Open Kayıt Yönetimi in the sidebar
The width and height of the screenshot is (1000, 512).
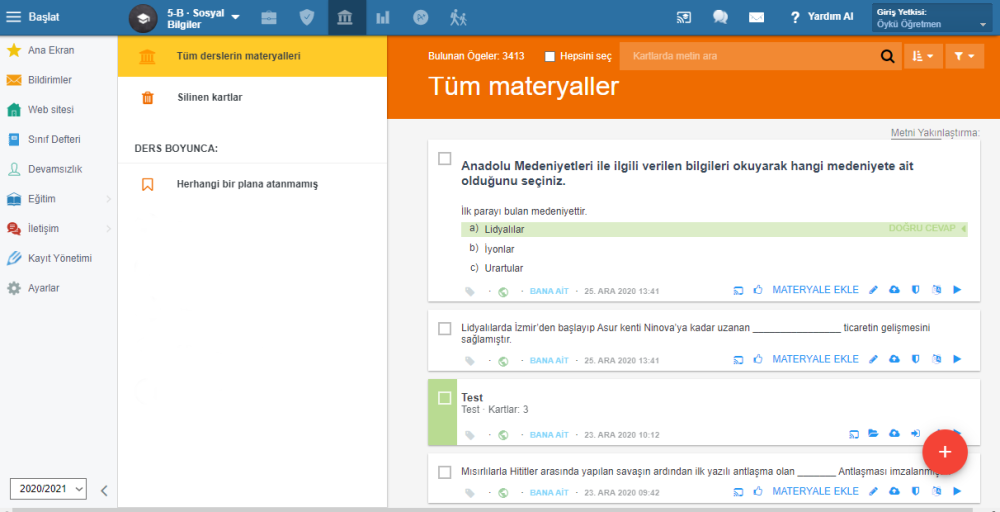(x=59, y=259)
